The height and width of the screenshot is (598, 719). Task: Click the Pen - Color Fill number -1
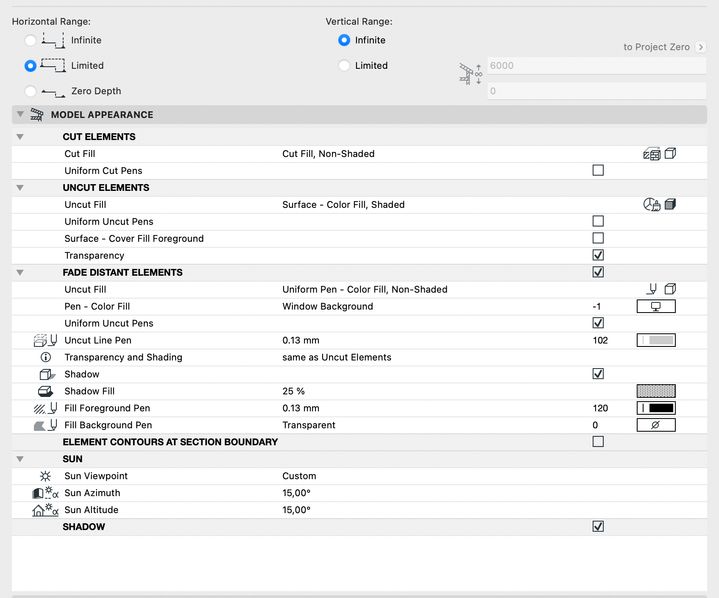click(x=597, y=306)
